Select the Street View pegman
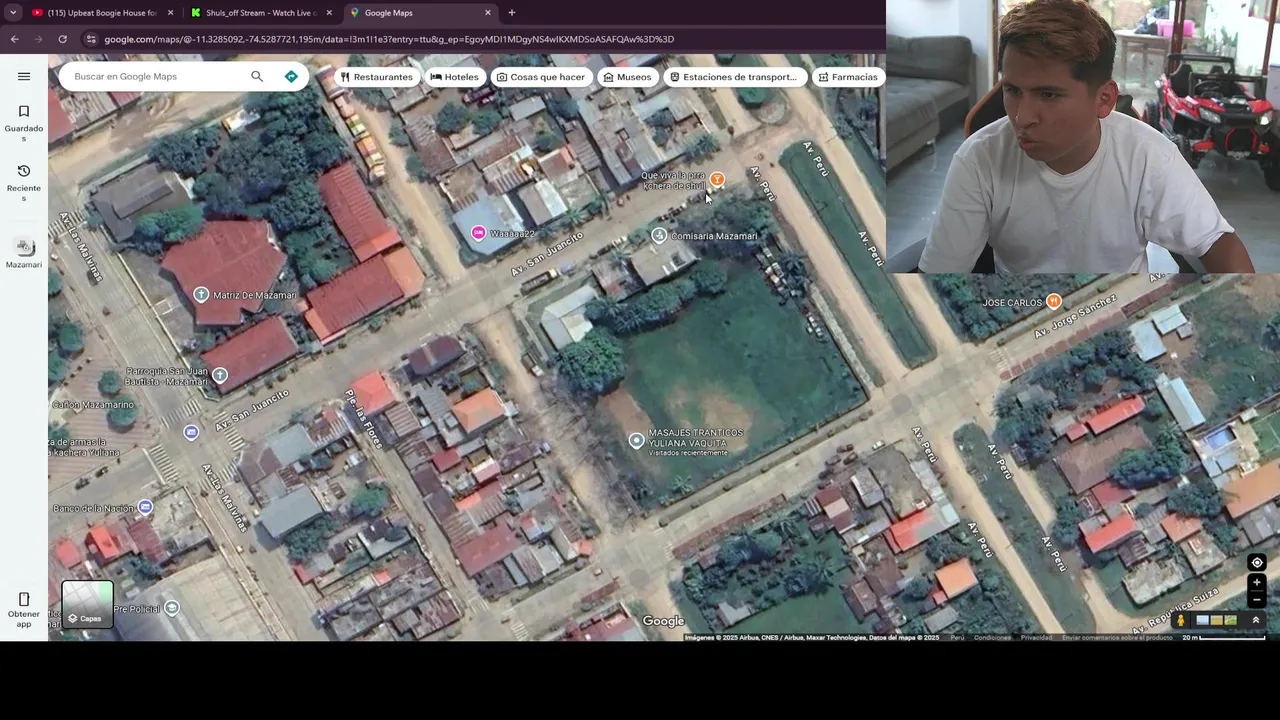This screenshot has height=720, width=1280. tap(1180, 620)
